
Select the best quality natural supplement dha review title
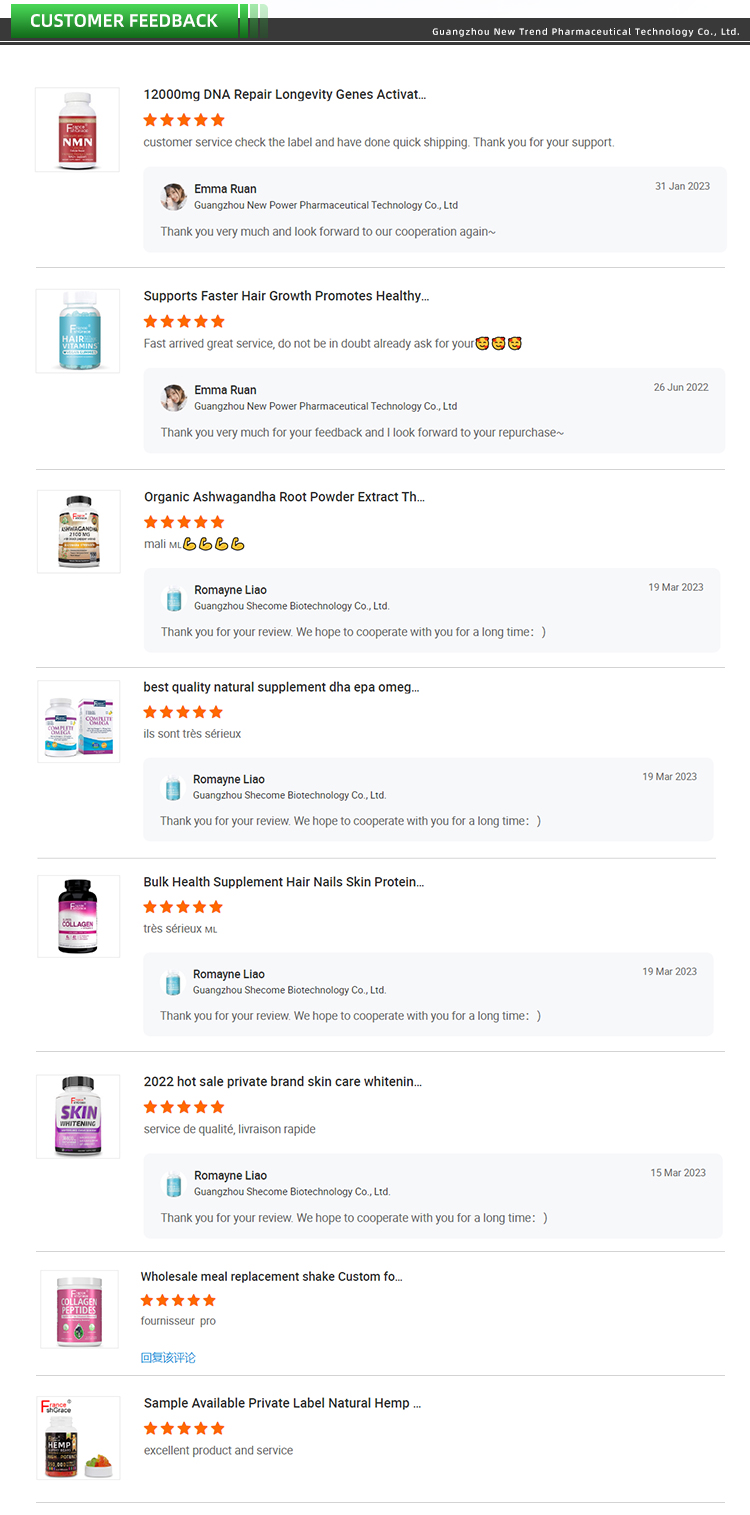[x=282, y=687]
